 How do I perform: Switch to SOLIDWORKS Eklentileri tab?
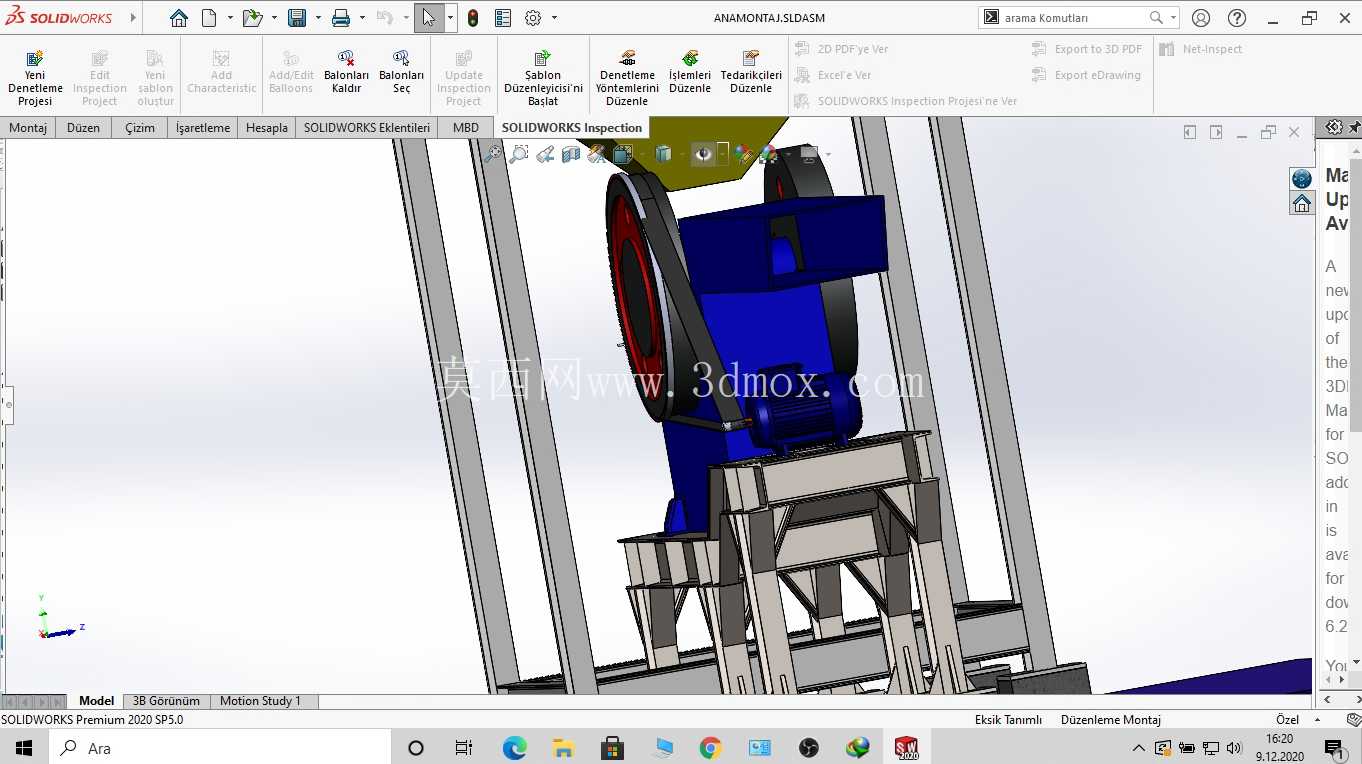(x=367, y=127)
